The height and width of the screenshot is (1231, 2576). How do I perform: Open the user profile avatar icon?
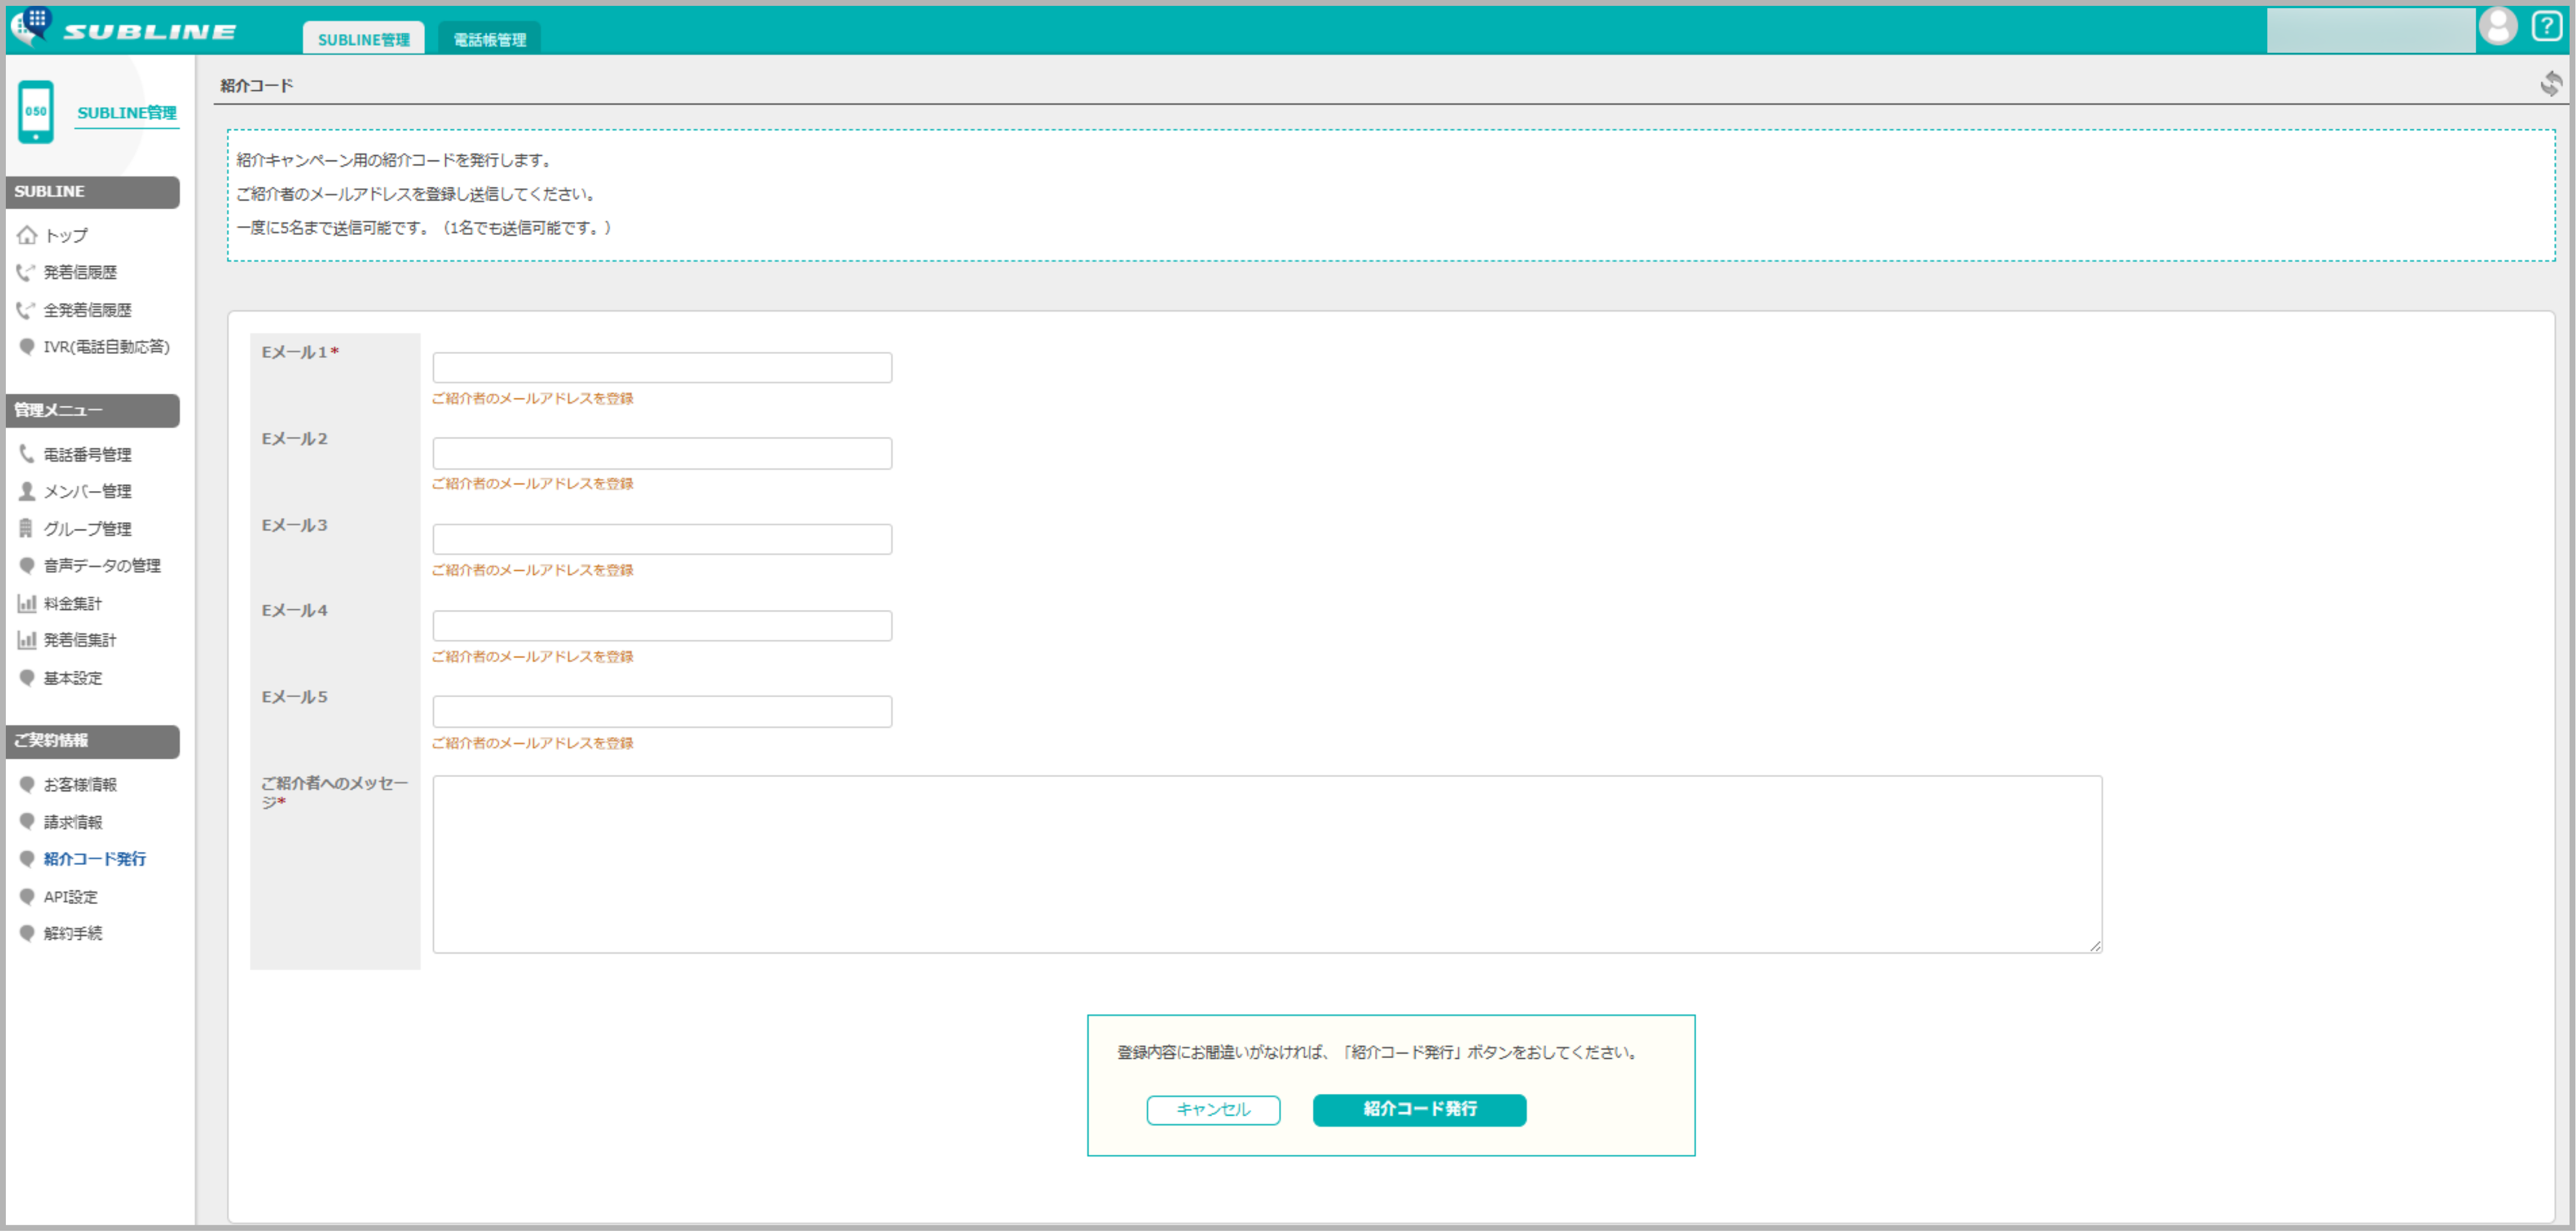(2497, 27)
